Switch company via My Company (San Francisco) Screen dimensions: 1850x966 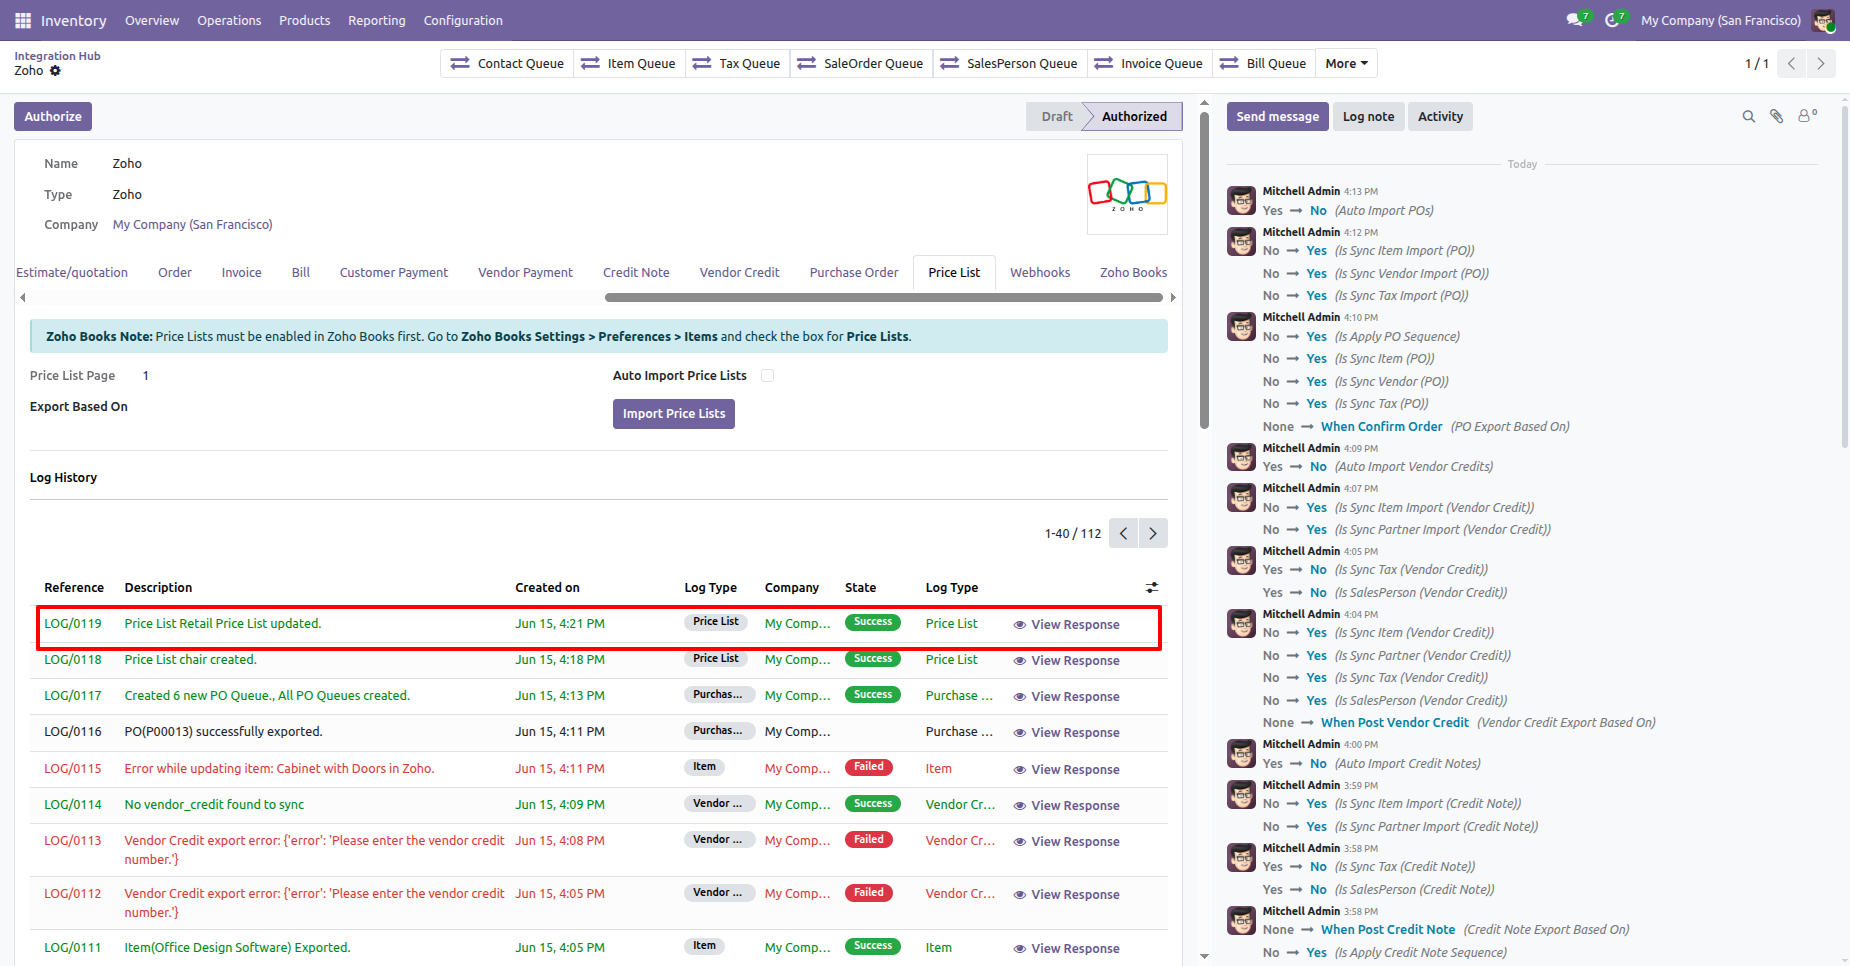click(1720, 20)
